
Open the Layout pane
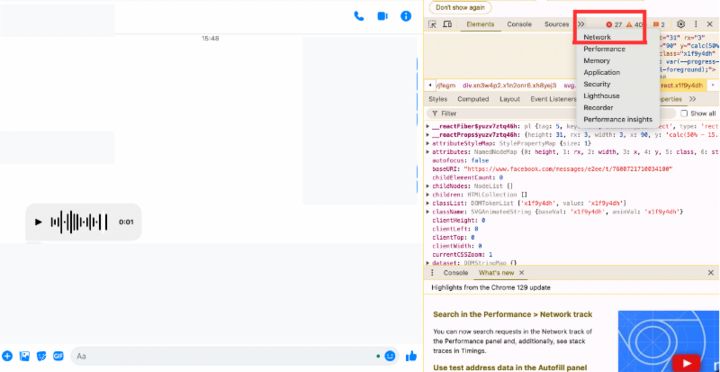(510, 99)
